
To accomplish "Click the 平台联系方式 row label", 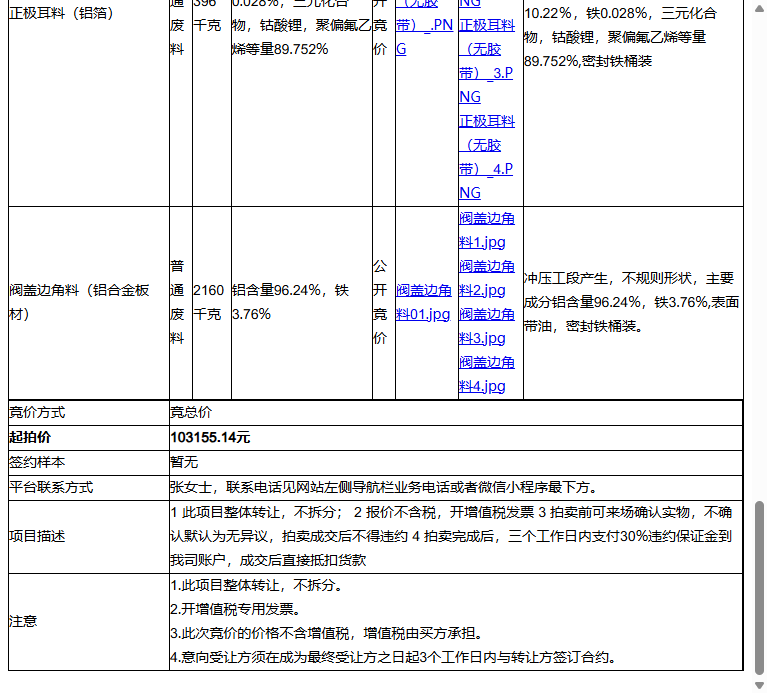I will 51,488.
